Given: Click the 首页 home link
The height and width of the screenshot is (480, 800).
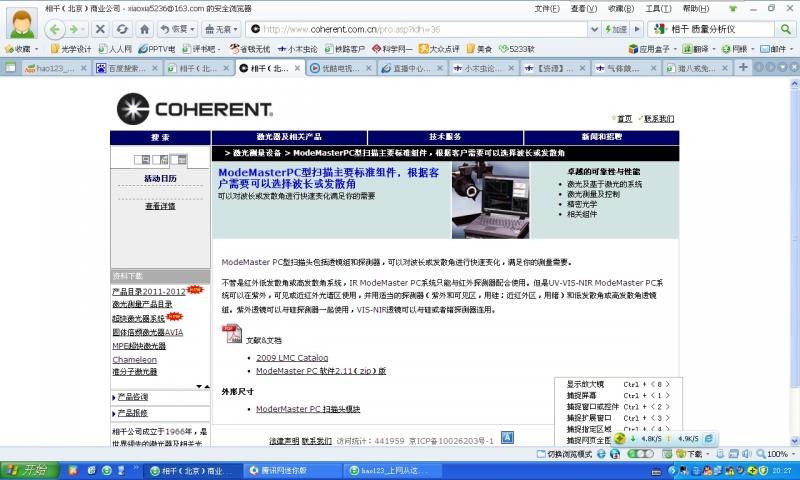Looking at the screenshot, I should 624,119.
